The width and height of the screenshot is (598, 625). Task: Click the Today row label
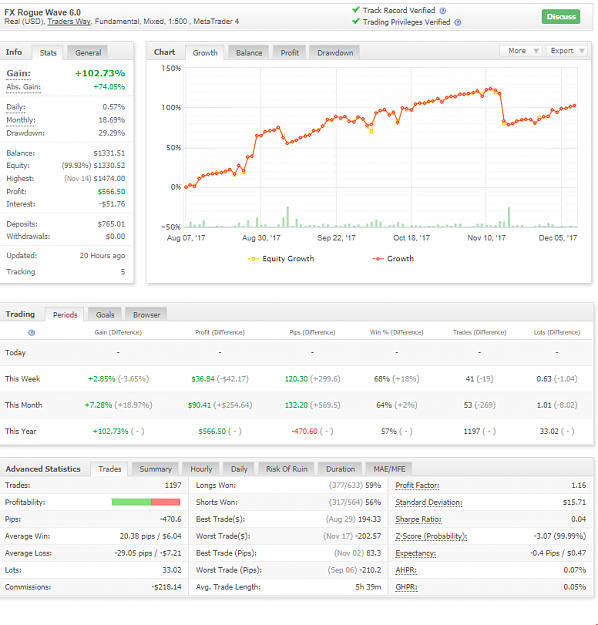pos(15,353)
